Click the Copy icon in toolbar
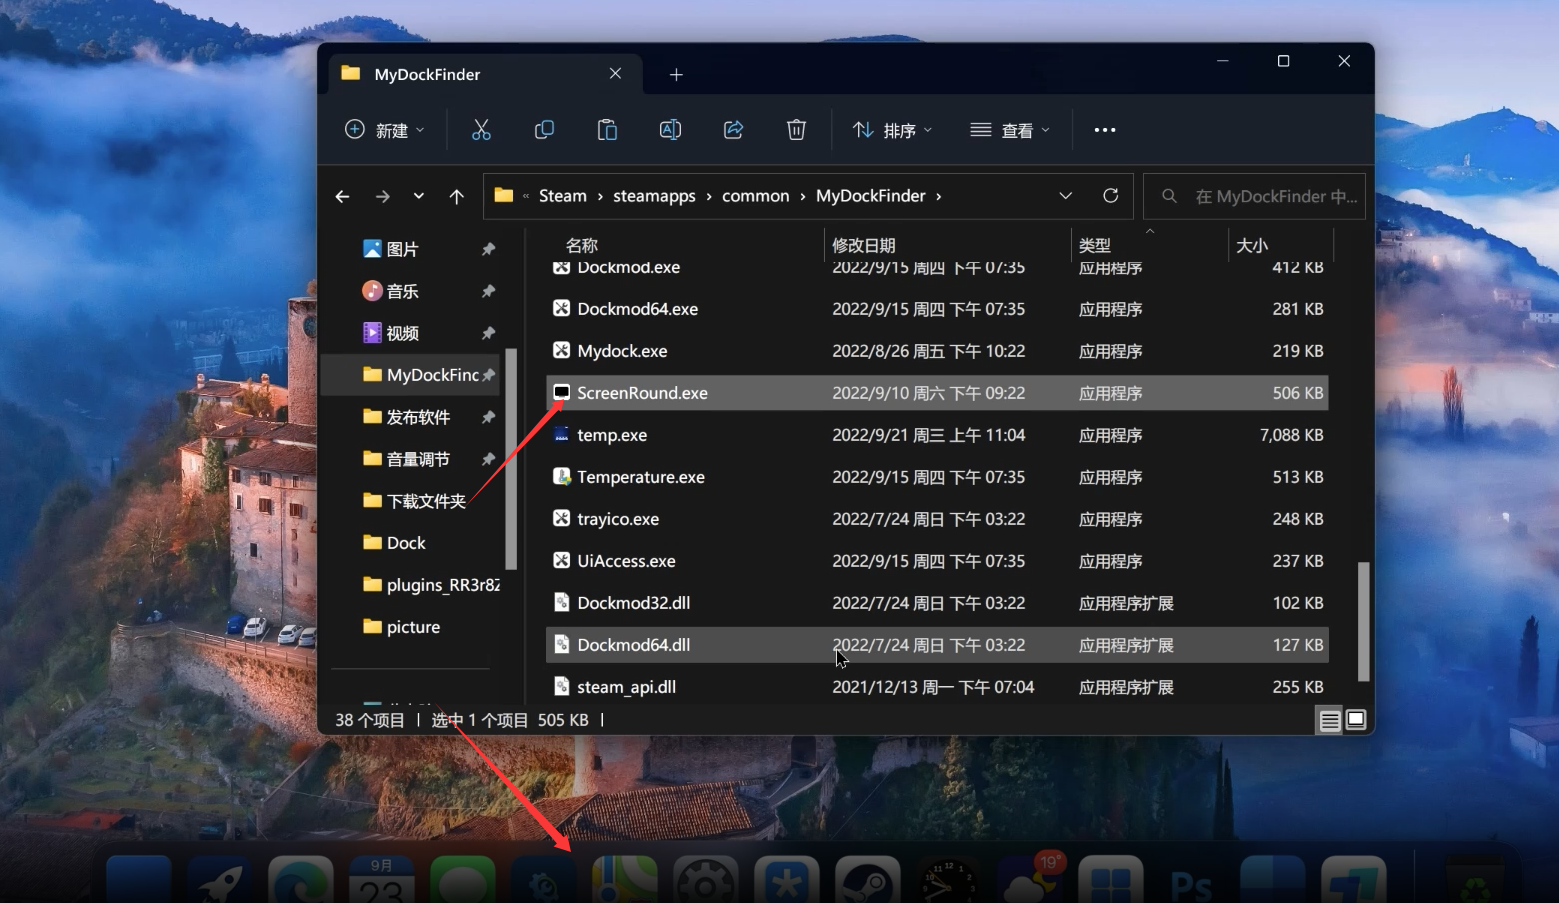1559x903 pixels. tap(544, 130)
